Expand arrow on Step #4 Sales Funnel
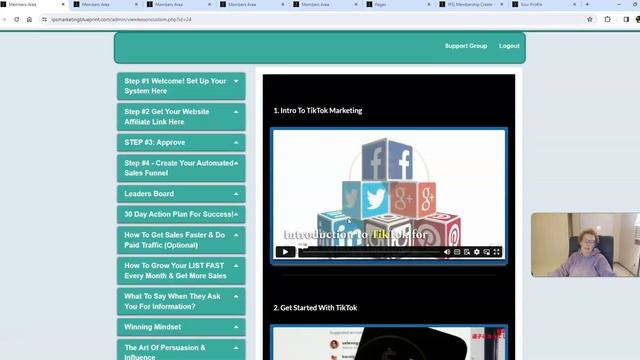 pyautogui.click(x=236, y=163)
